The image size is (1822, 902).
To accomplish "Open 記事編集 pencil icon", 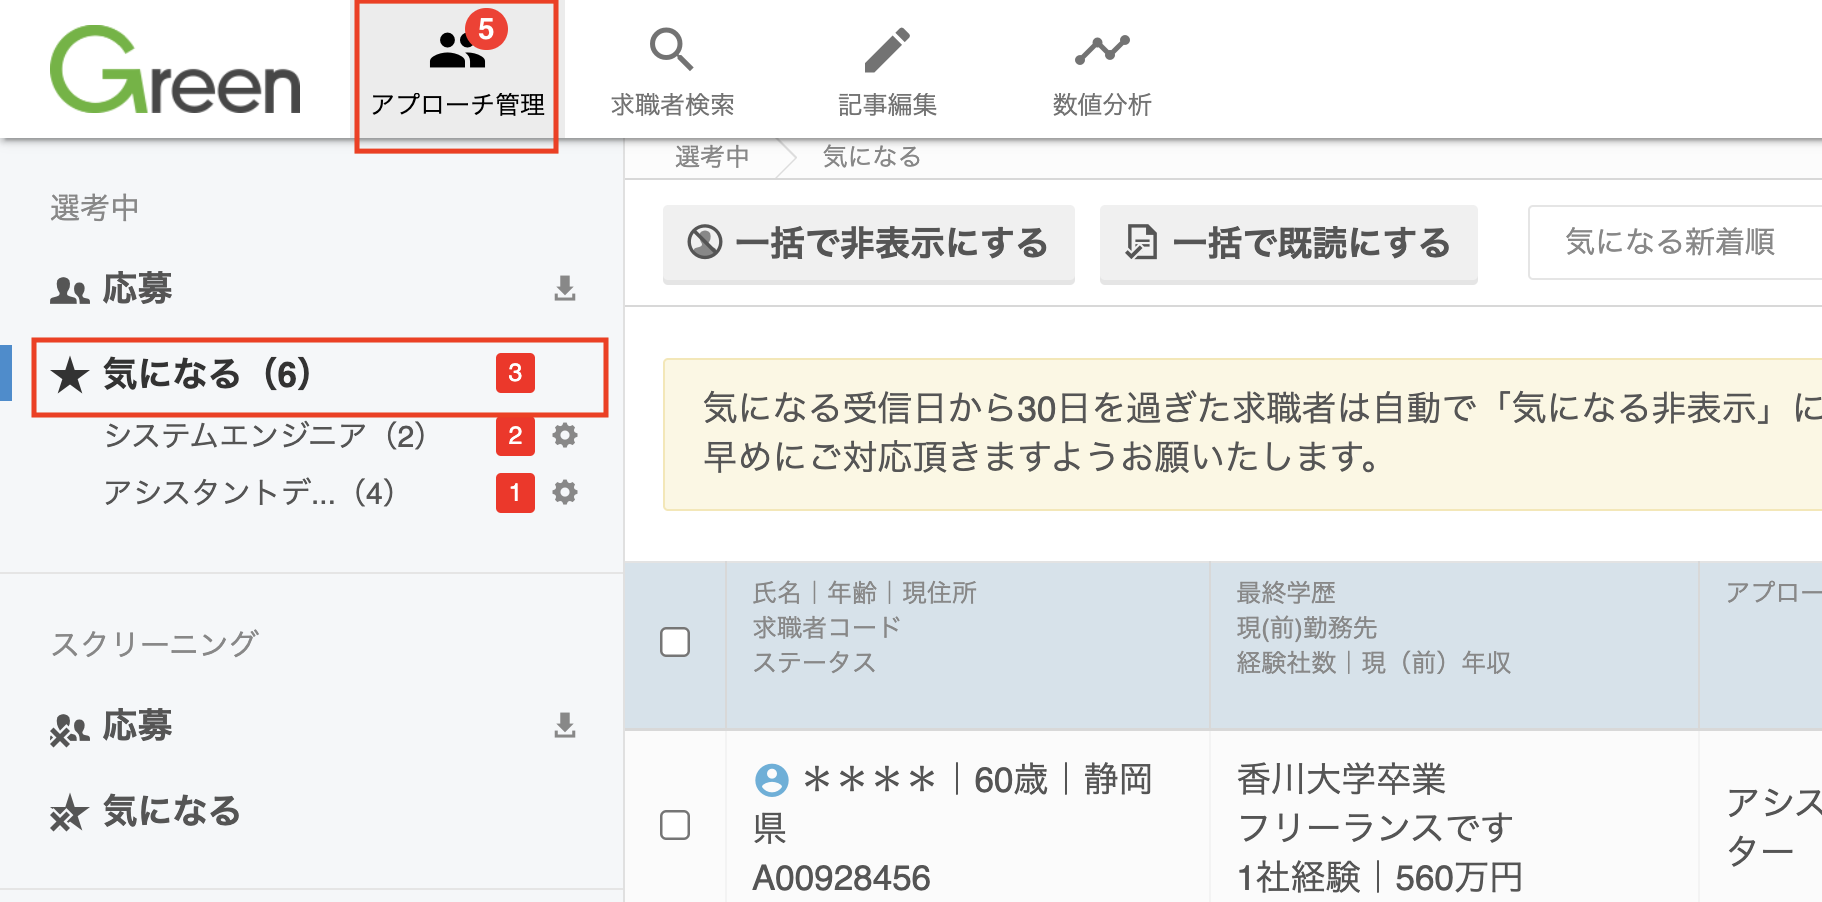I will (887, 50).
